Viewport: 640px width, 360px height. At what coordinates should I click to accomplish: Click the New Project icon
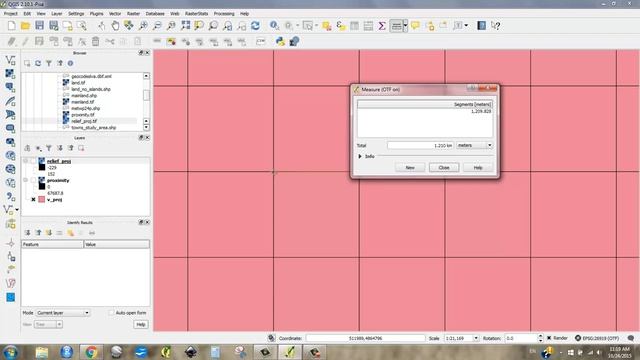tap(11, 26)
